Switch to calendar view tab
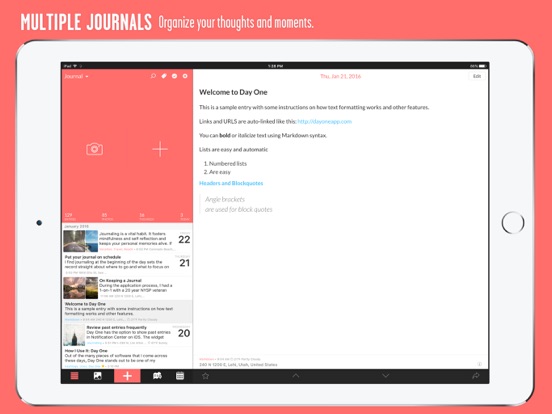 [180, 376]
